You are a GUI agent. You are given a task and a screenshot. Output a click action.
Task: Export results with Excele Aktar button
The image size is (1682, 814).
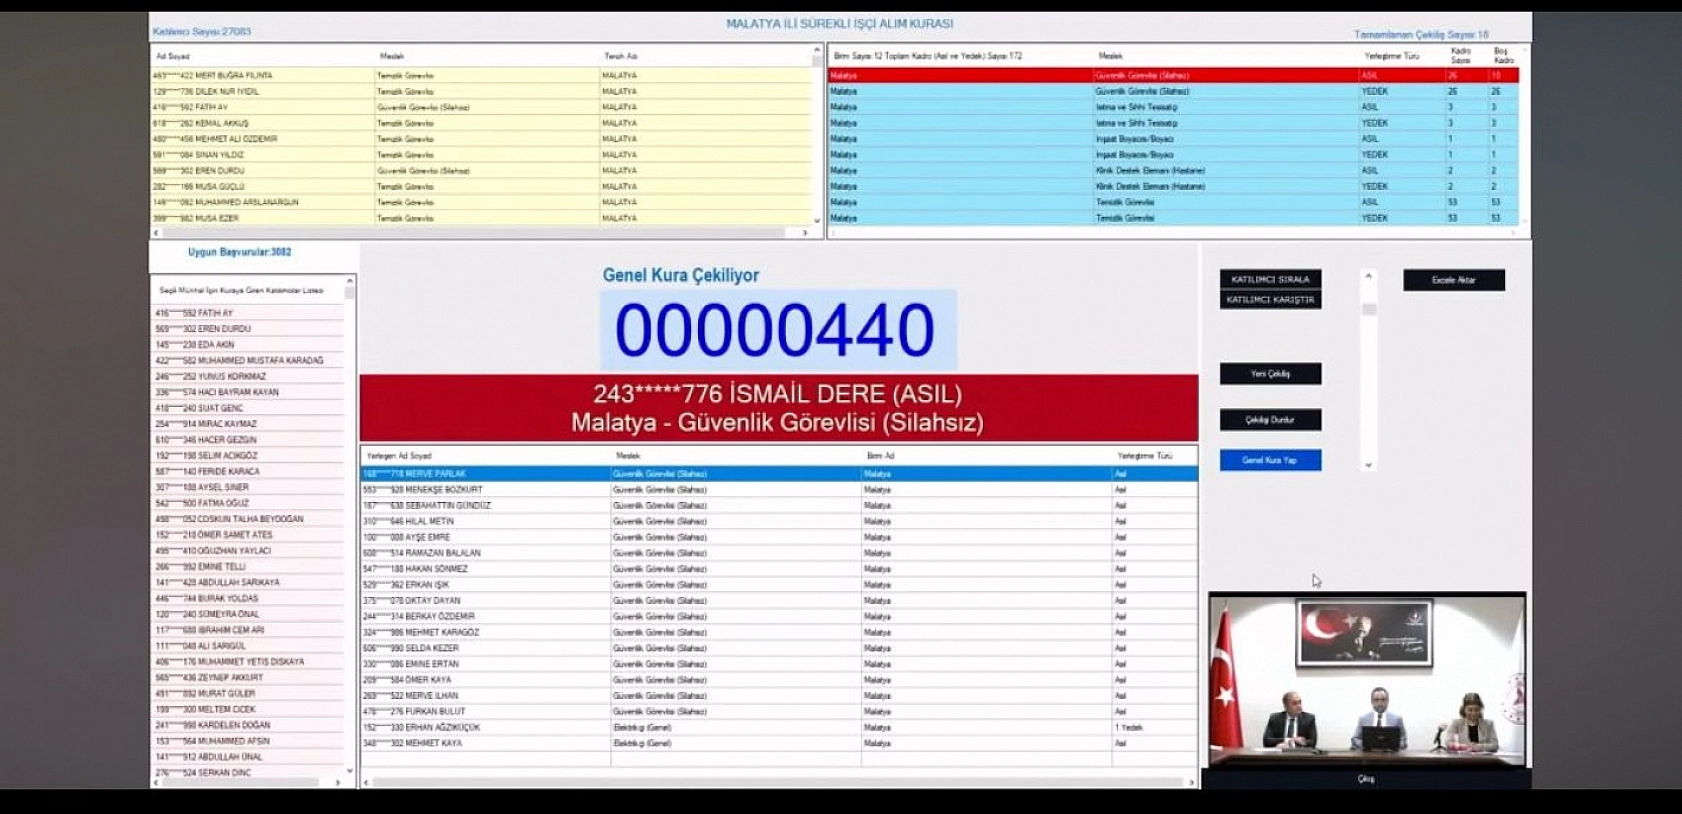pos(1453,280)
